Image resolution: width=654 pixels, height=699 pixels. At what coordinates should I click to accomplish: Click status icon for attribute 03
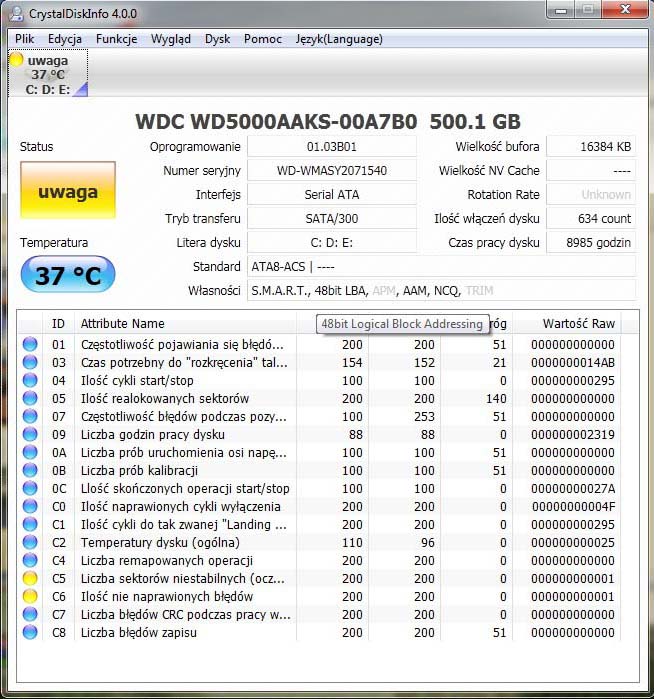30,362
